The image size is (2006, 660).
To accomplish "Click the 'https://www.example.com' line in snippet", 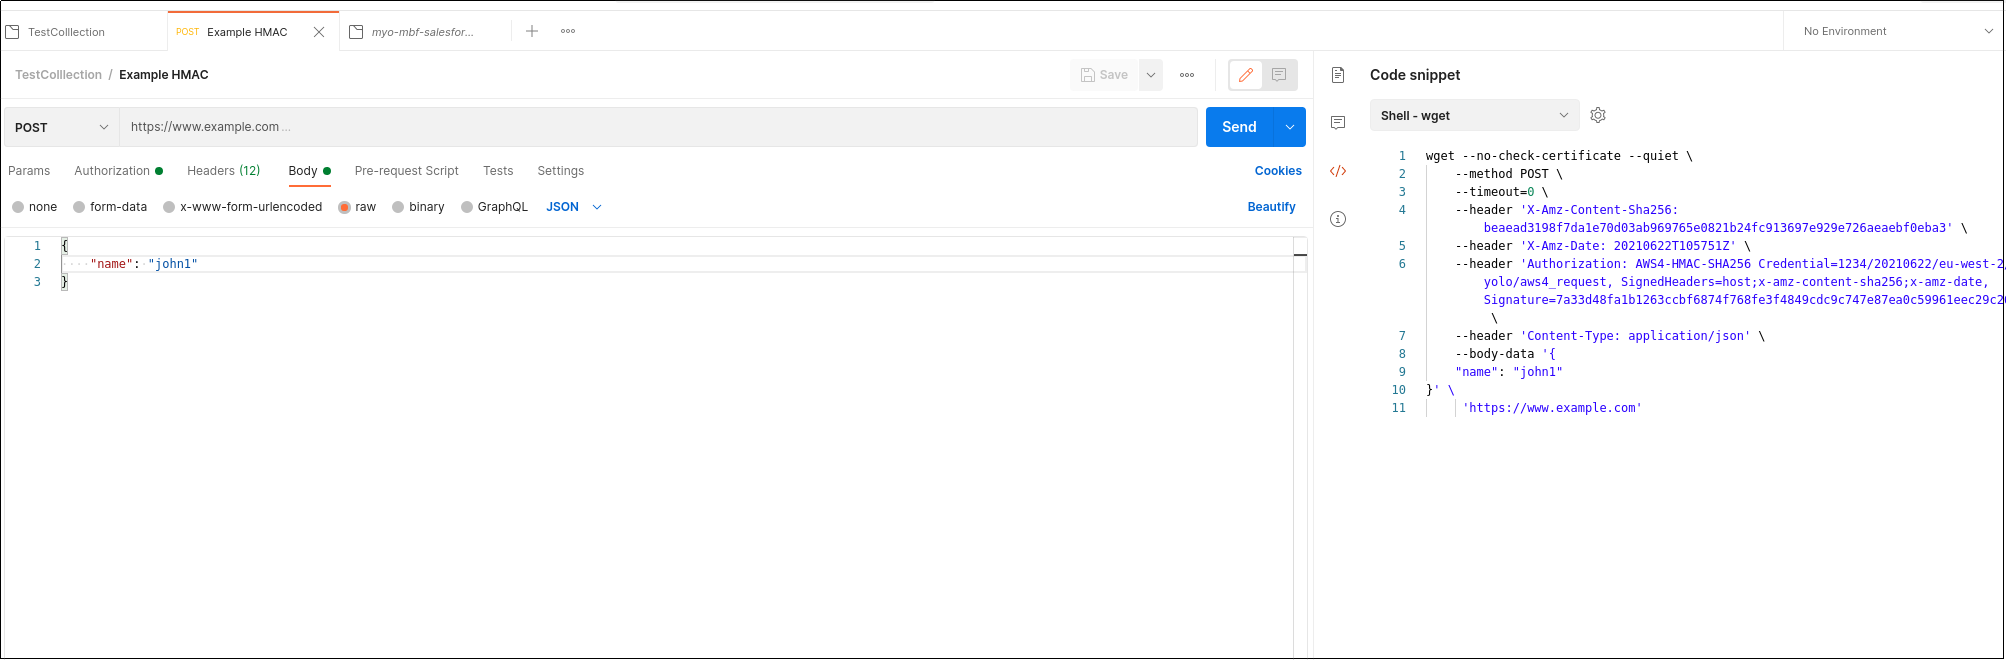I will coord(1552,408).
